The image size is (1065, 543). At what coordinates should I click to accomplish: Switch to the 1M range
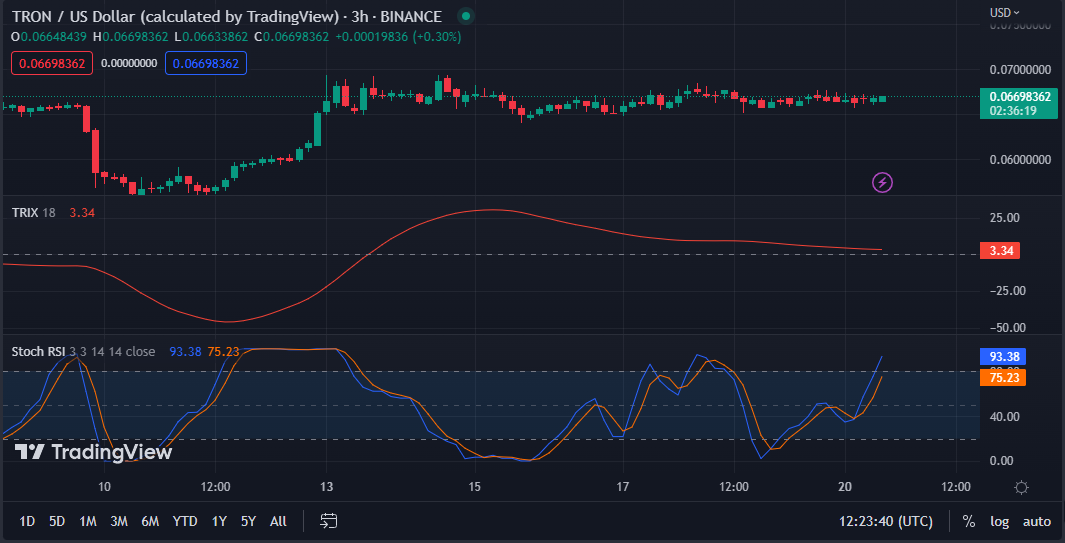point(88,521)
